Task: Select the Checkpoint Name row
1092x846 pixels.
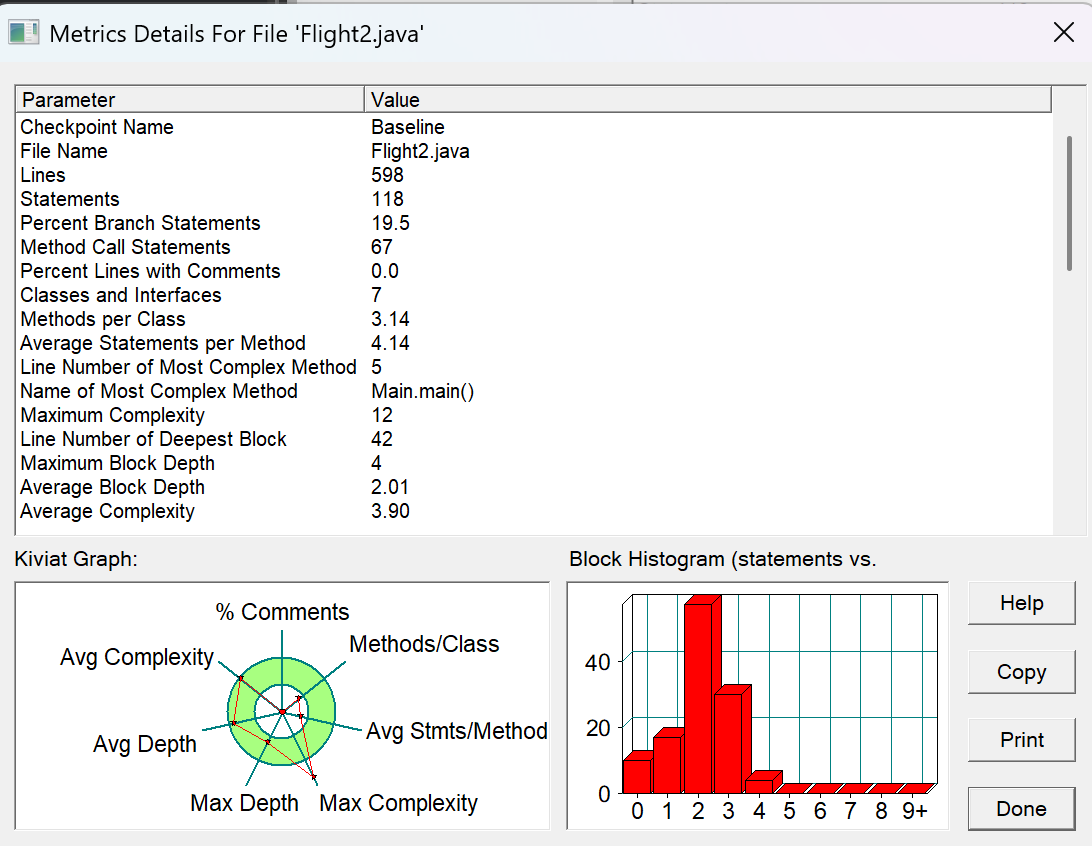Action: click(533, 127)
